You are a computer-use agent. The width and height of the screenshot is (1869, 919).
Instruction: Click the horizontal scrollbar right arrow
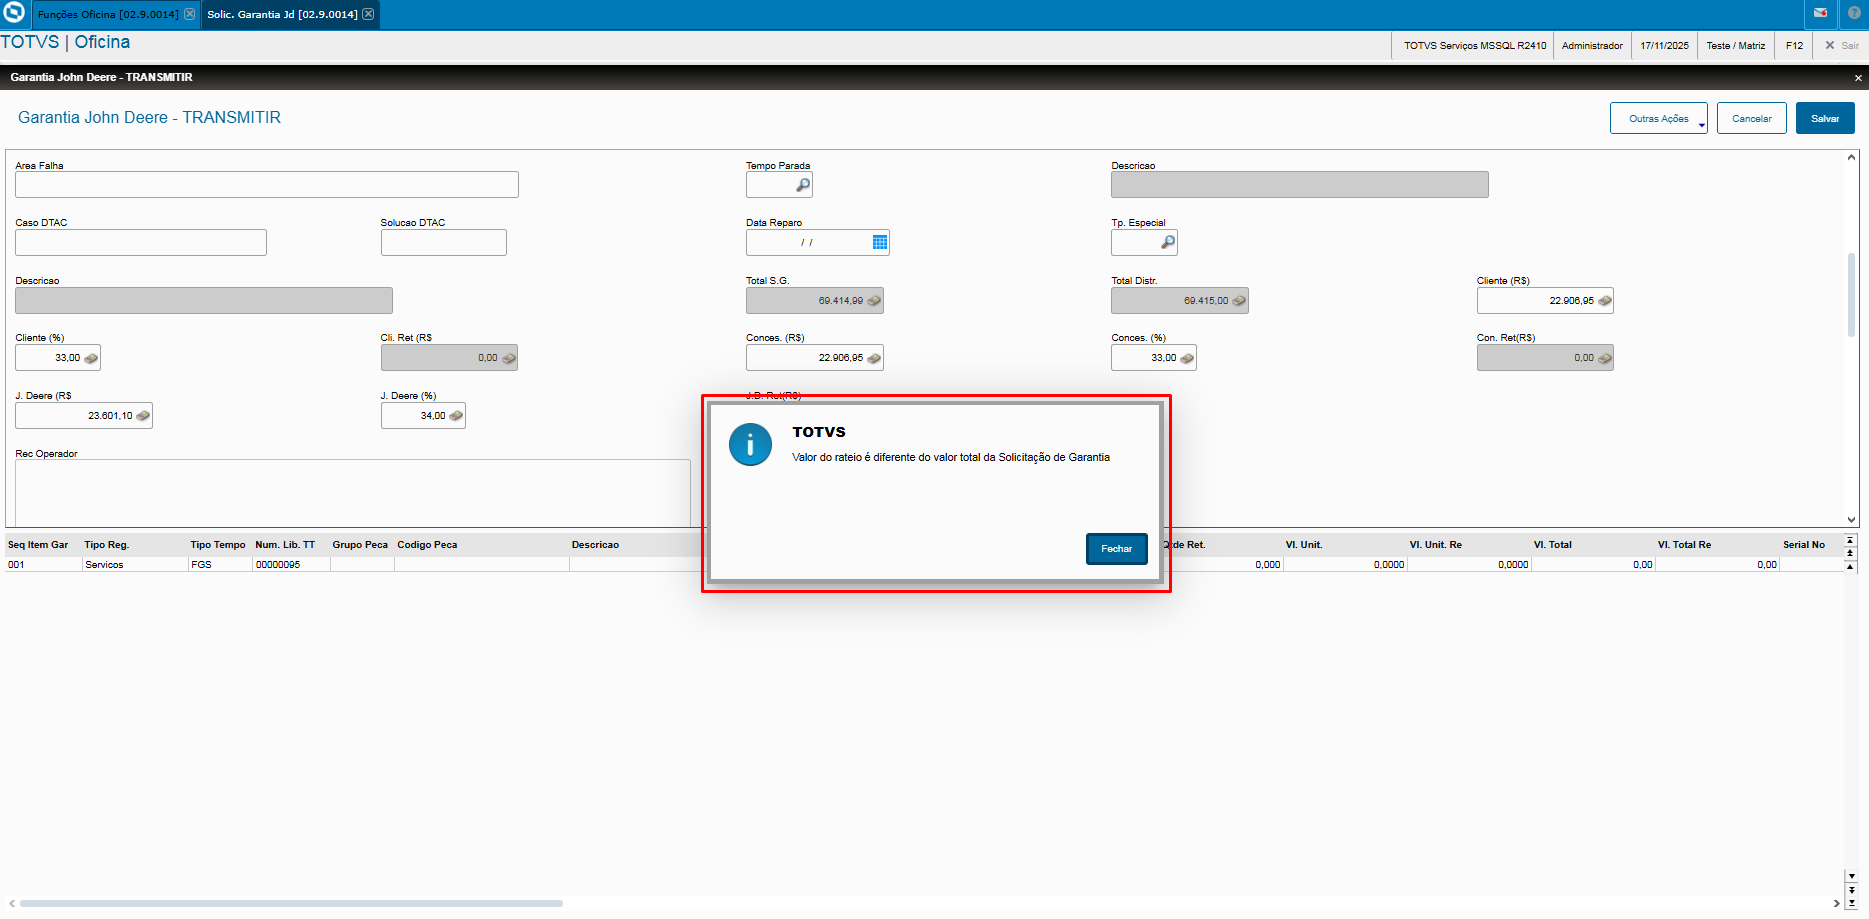click(1836, 903)
